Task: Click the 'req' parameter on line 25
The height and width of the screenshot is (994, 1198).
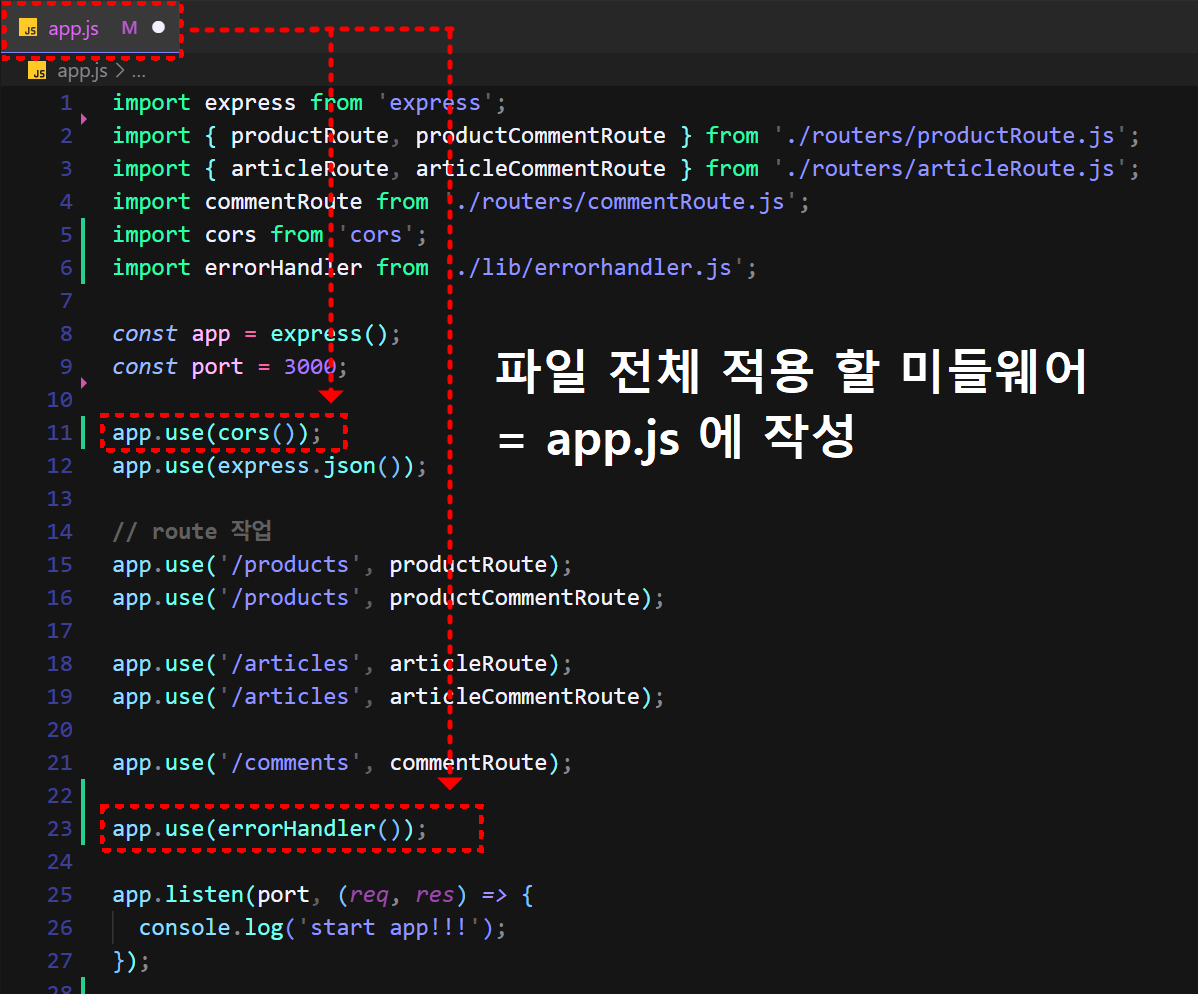Action: point(369,895)
